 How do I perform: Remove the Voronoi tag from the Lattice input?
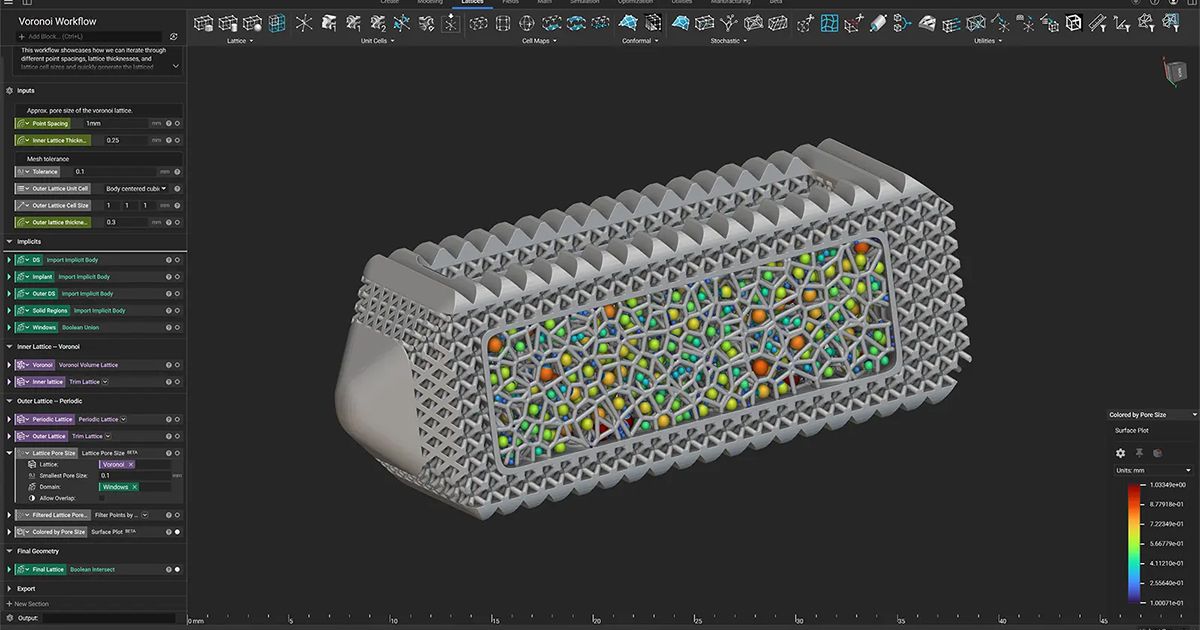[131, 464]
